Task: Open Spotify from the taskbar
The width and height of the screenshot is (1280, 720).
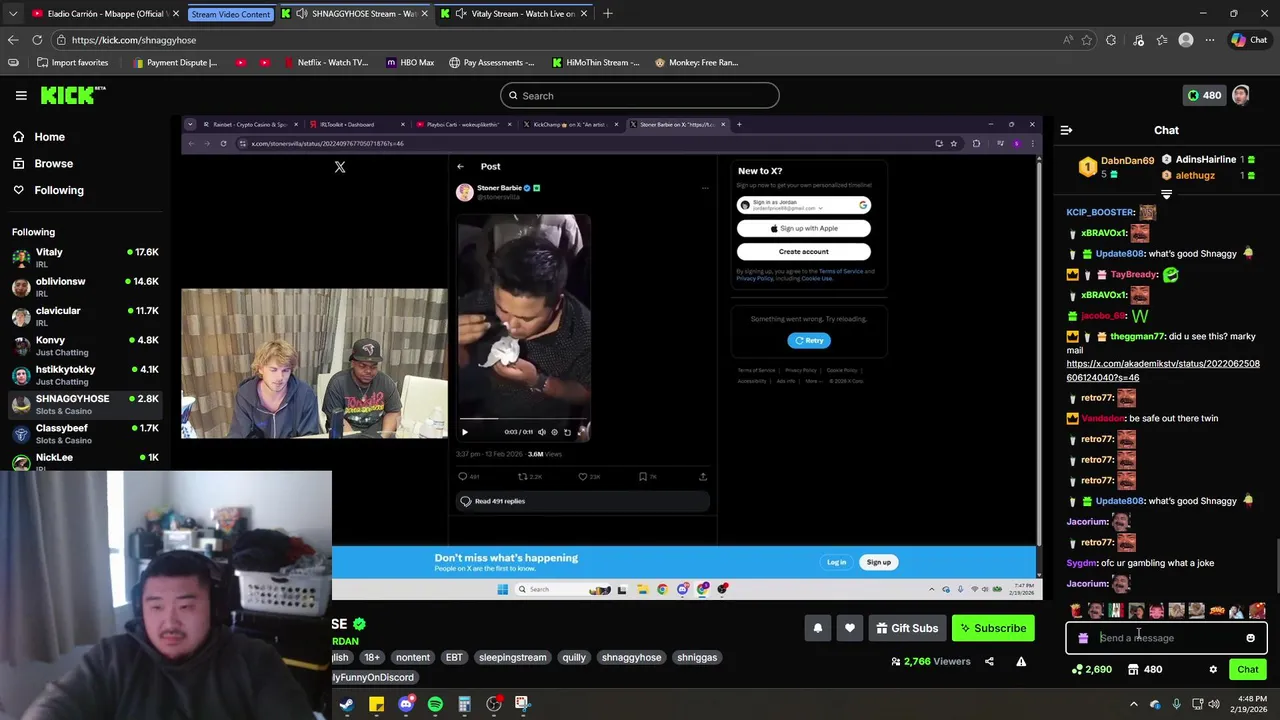Action: click(435, 704)
